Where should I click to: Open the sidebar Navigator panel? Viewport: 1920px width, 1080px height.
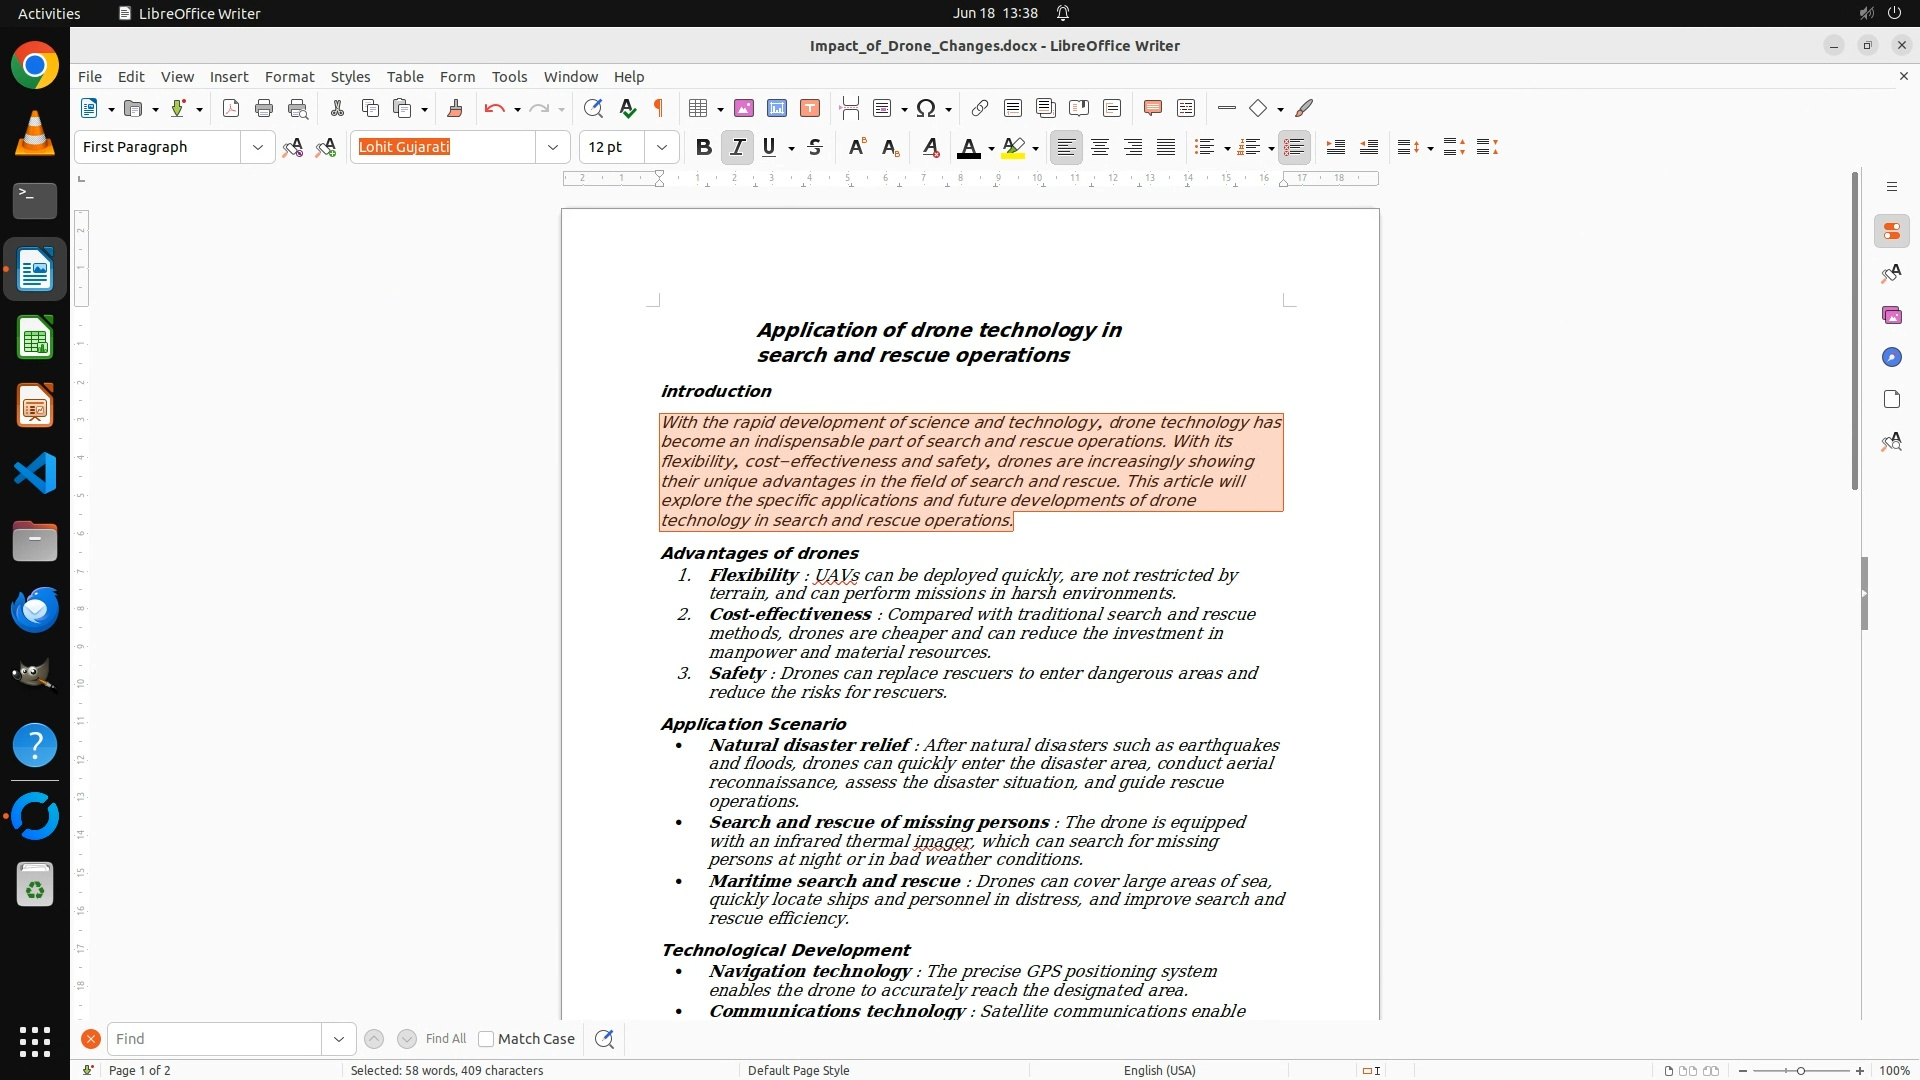1891,357
